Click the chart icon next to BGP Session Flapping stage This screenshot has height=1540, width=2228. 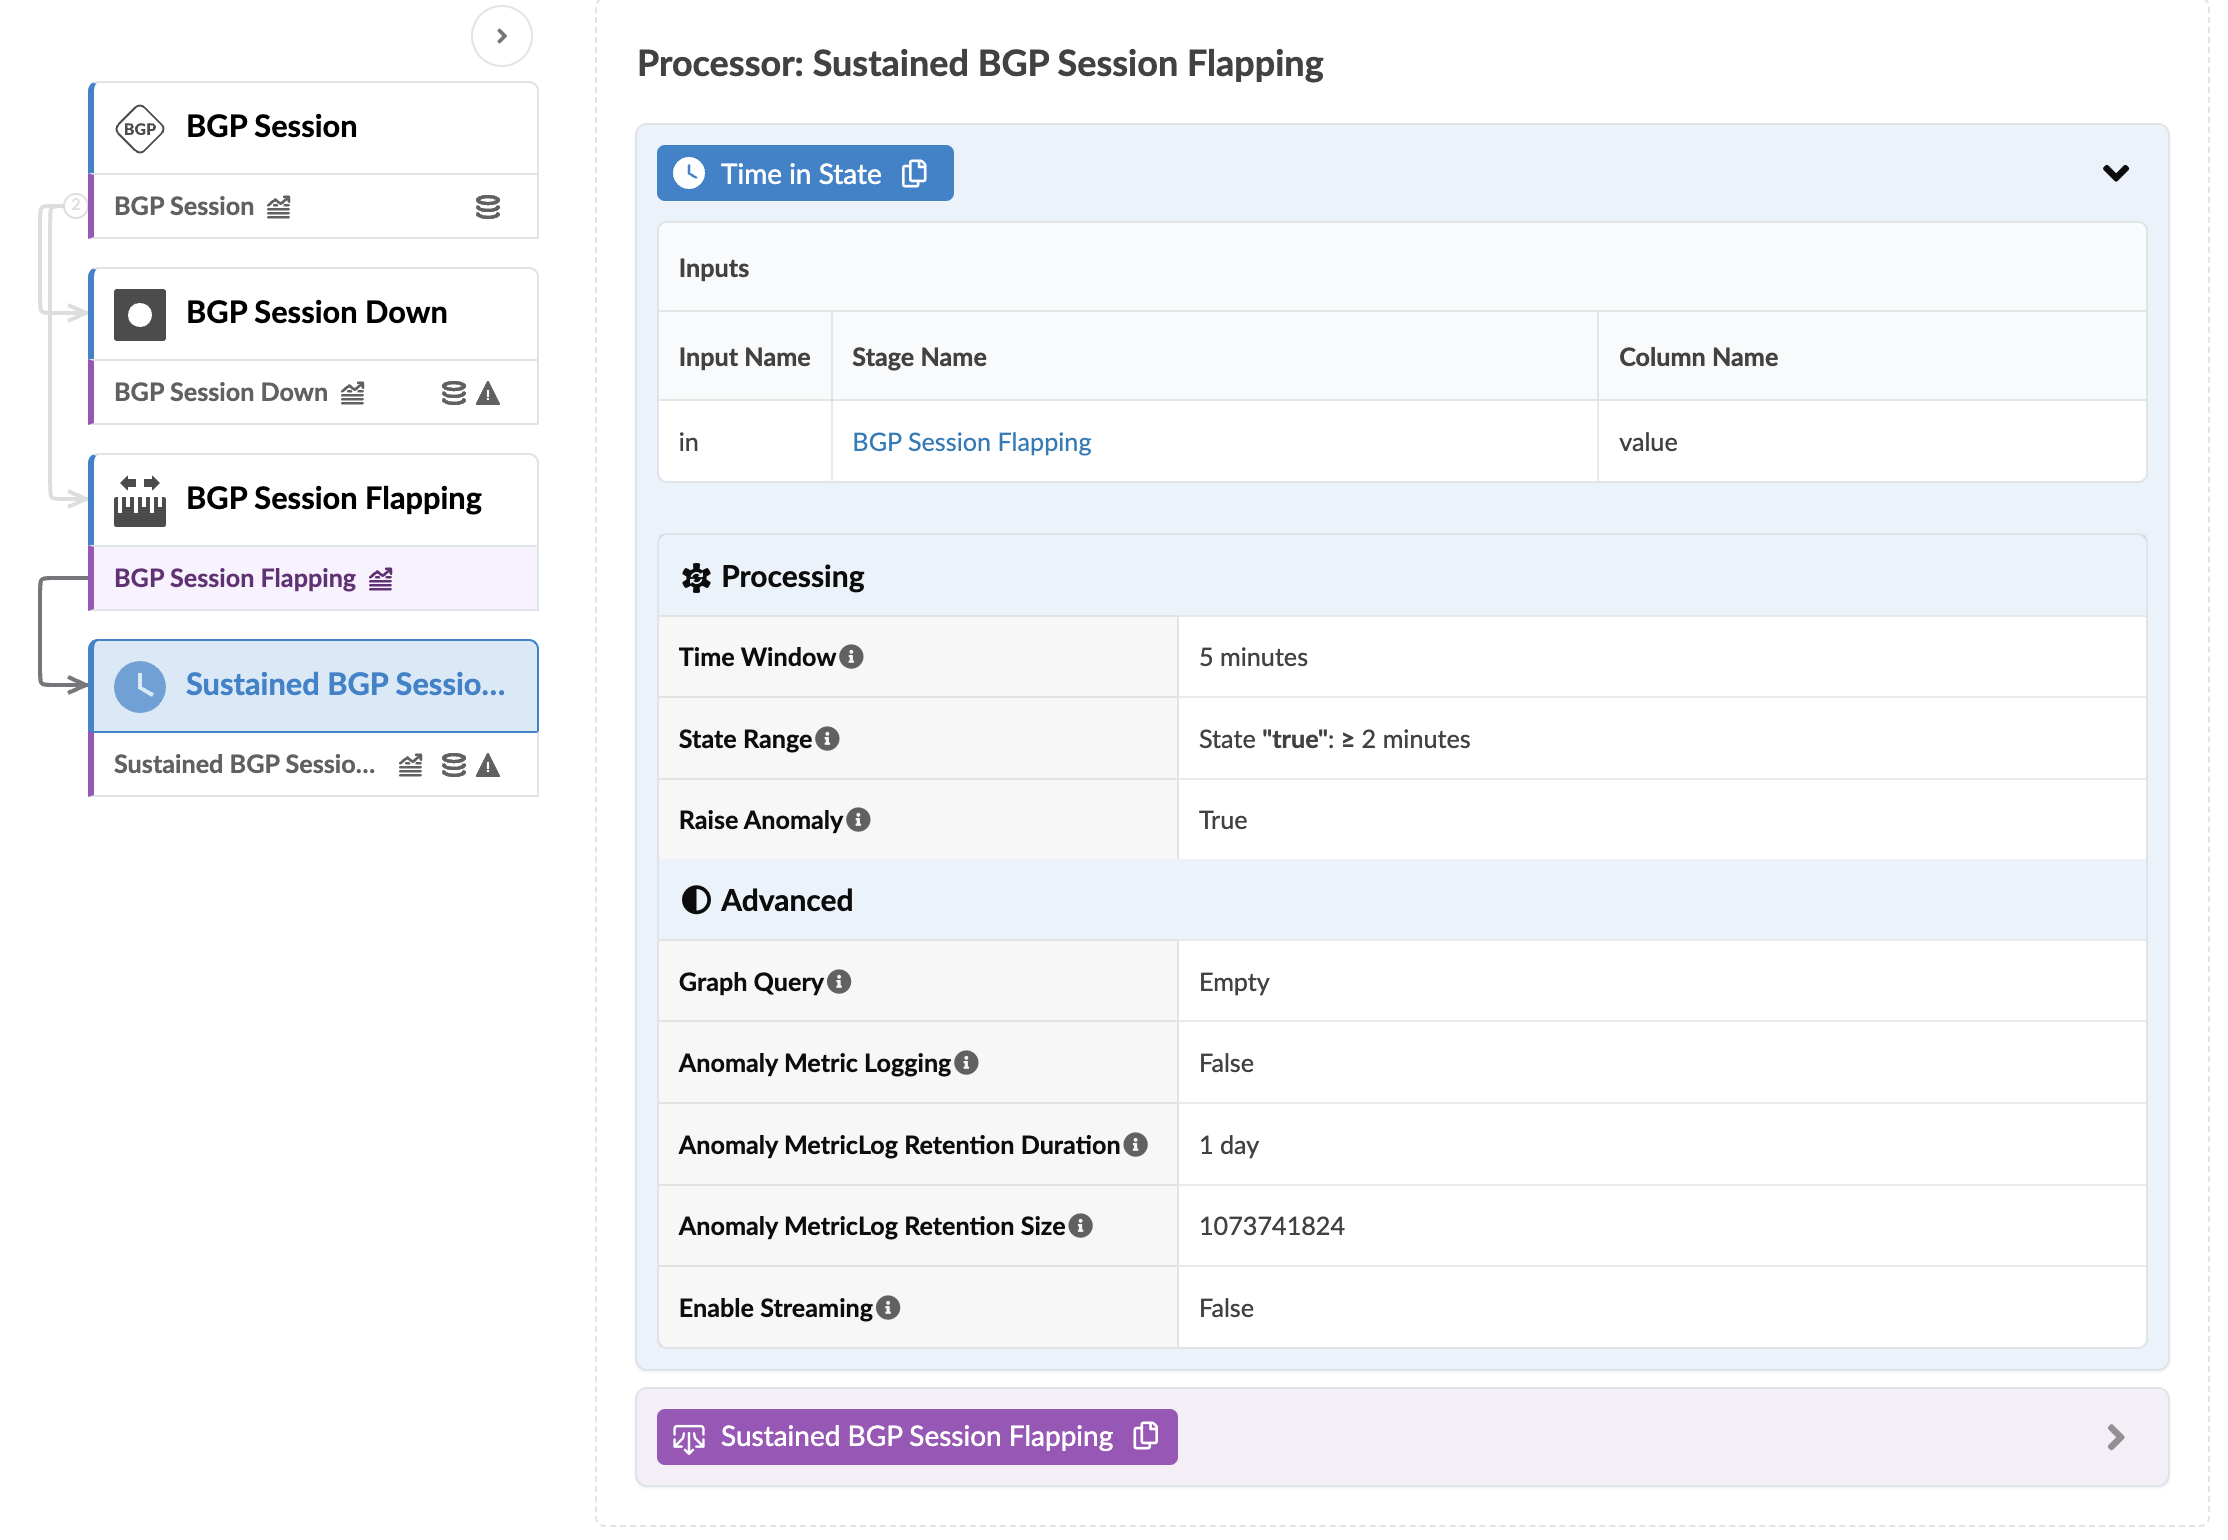pos(381,579)
